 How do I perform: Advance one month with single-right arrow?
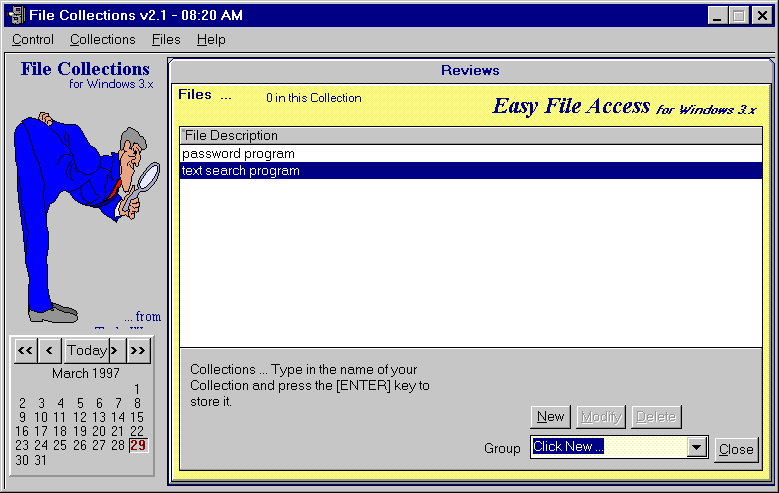tap(115, 350)
